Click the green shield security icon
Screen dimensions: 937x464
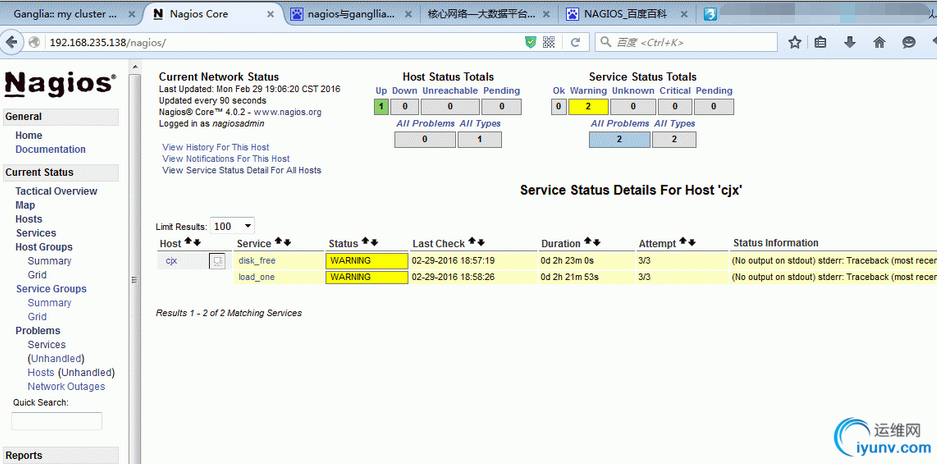(531, 43)
